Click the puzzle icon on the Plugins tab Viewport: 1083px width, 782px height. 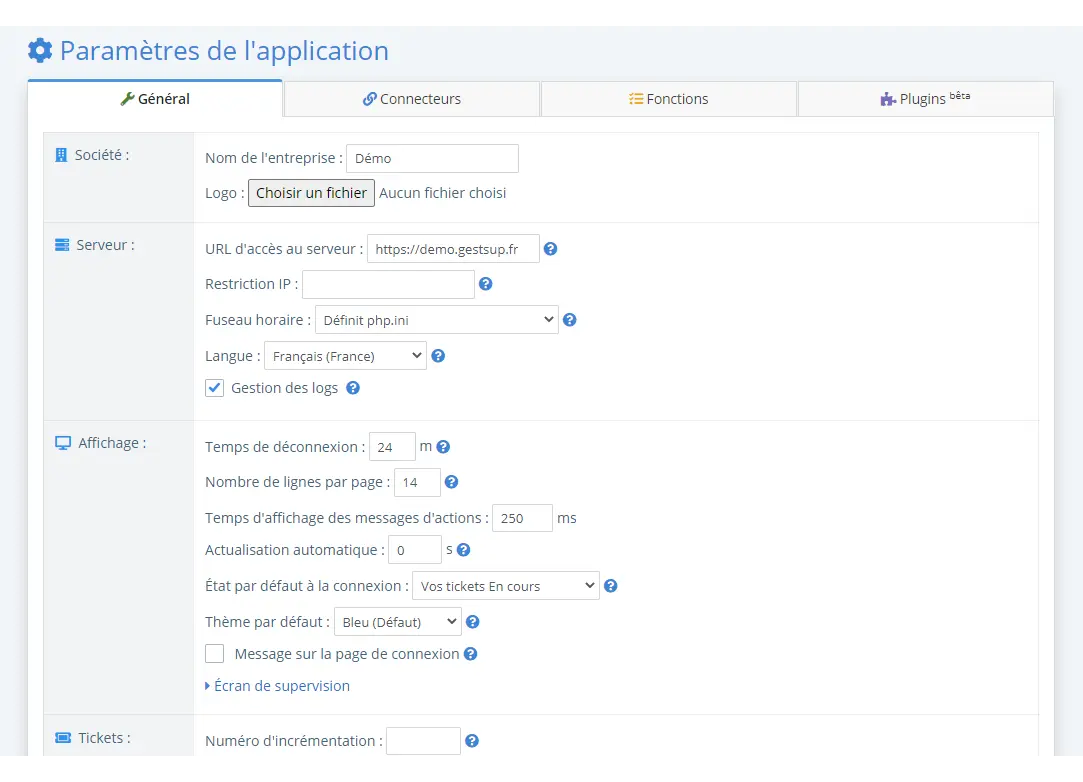tap(886, 98)
